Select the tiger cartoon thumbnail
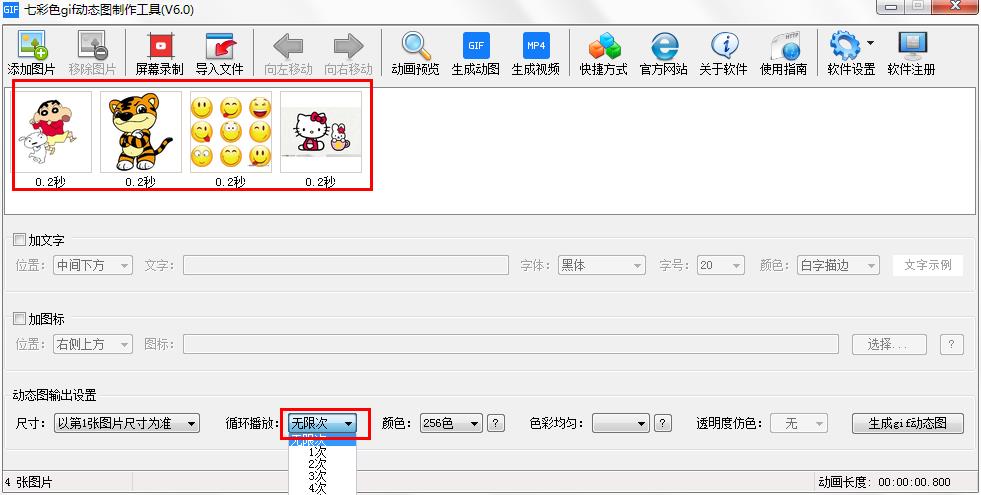The width and height of the screenshot is (981, 495). click(x=141, y=132)
